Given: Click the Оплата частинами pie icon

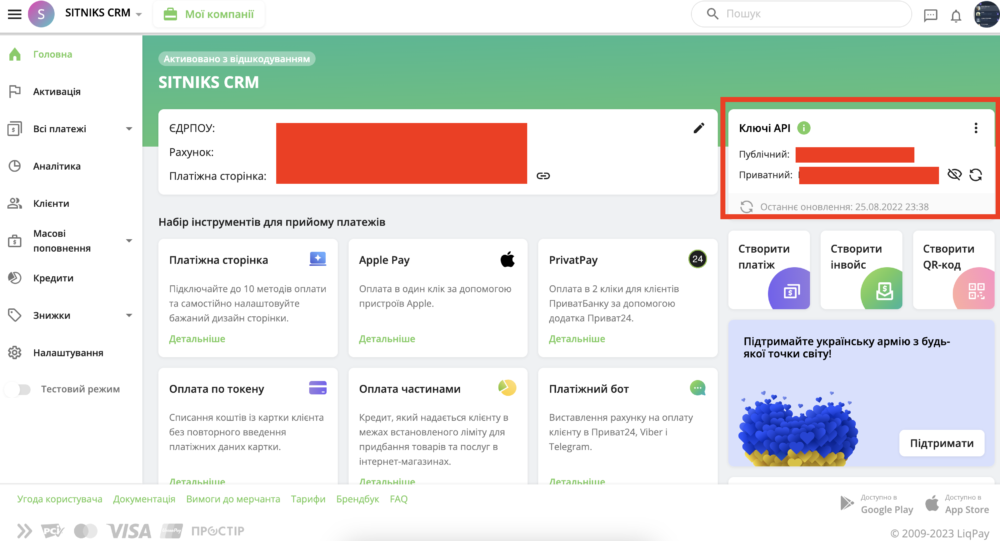Looking at the screenshot, I should 507,387.
